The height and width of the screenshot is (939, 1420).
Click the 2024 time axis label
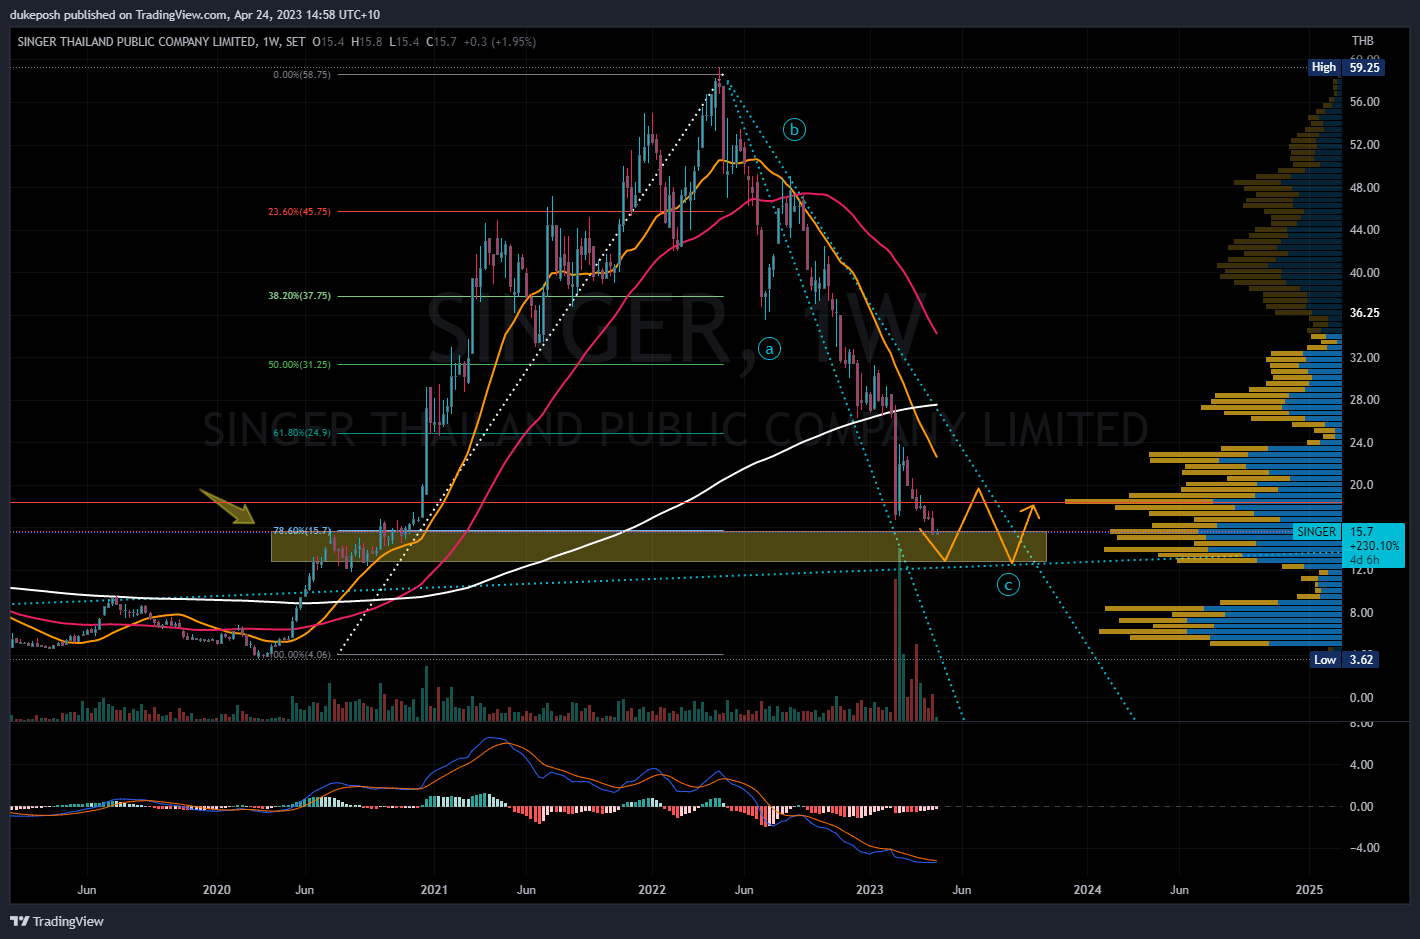[x=1088, y=890]
